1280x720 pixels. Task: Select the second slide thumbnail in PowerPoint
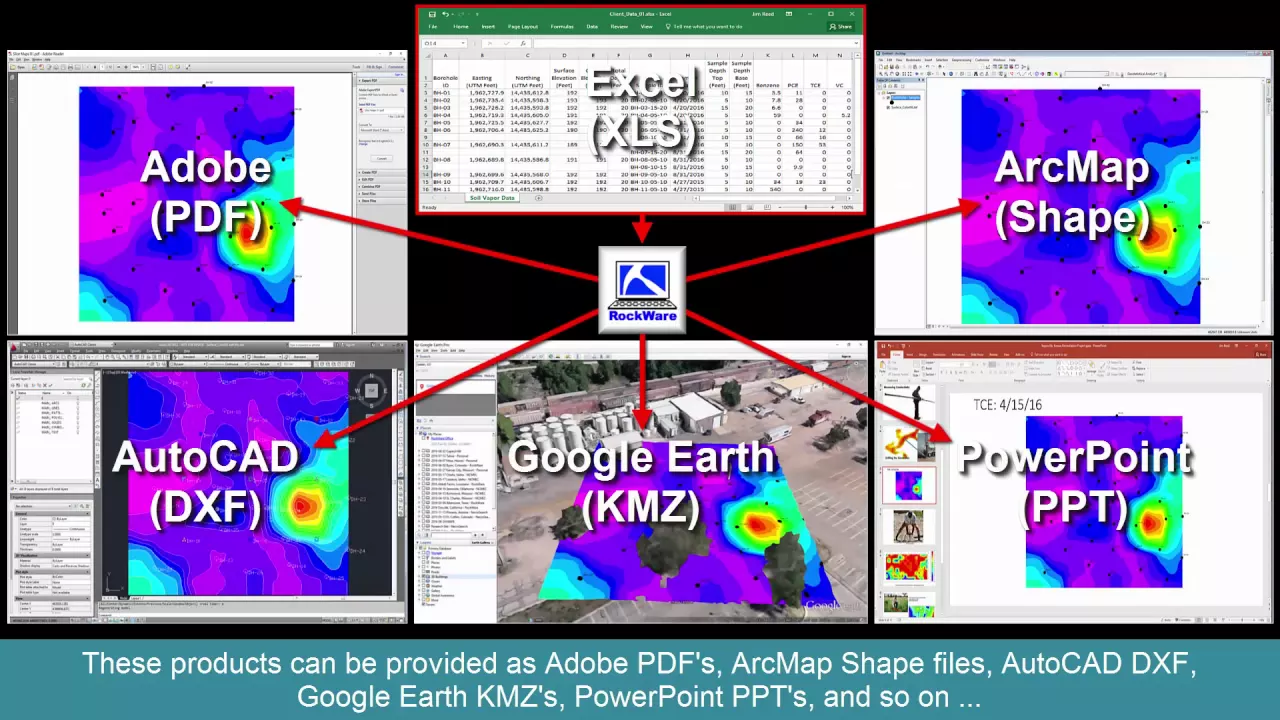coord(908,443)
